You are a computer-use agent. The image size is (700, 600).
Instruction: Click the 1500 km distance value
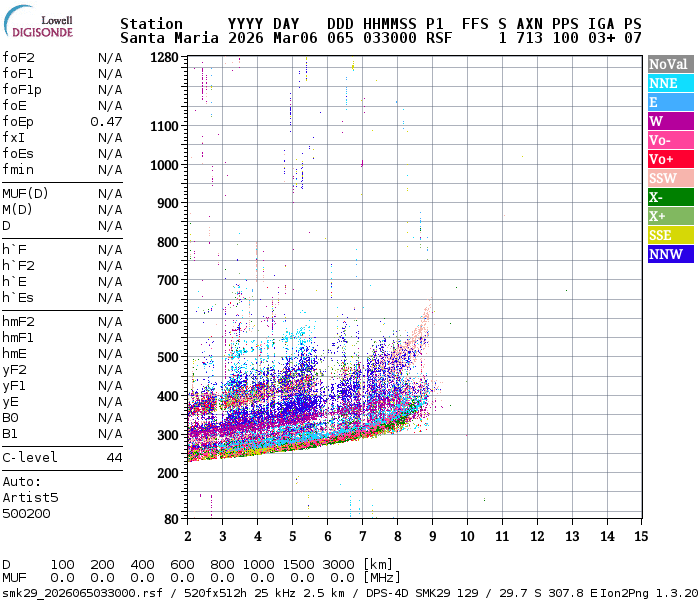pyautogui.click(x=298, y=565)
